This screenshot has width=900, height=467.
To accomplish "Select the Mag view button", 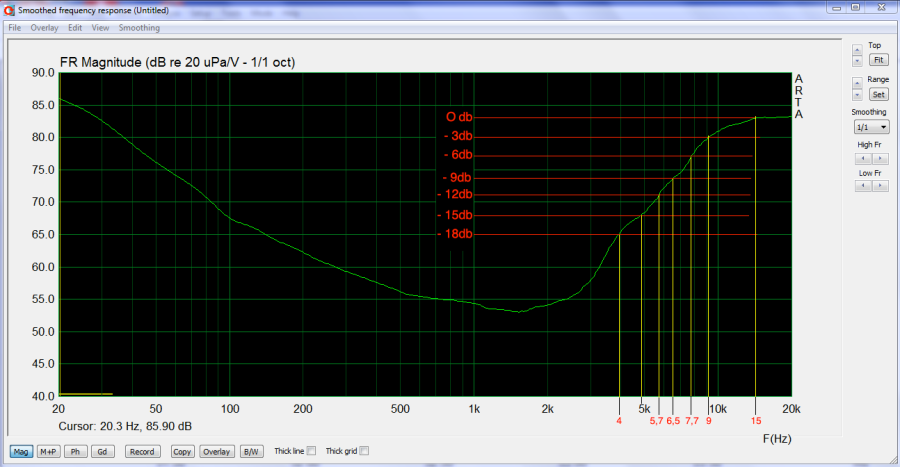I will (x=21, y=452).
